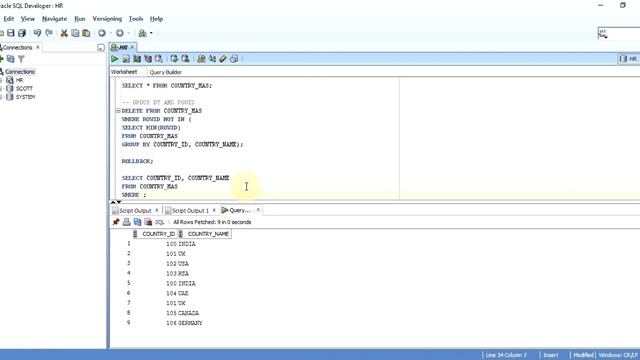Open the Back button history dropdown
This screenshot has width=640, height=360.
click(x=111, y=33)
